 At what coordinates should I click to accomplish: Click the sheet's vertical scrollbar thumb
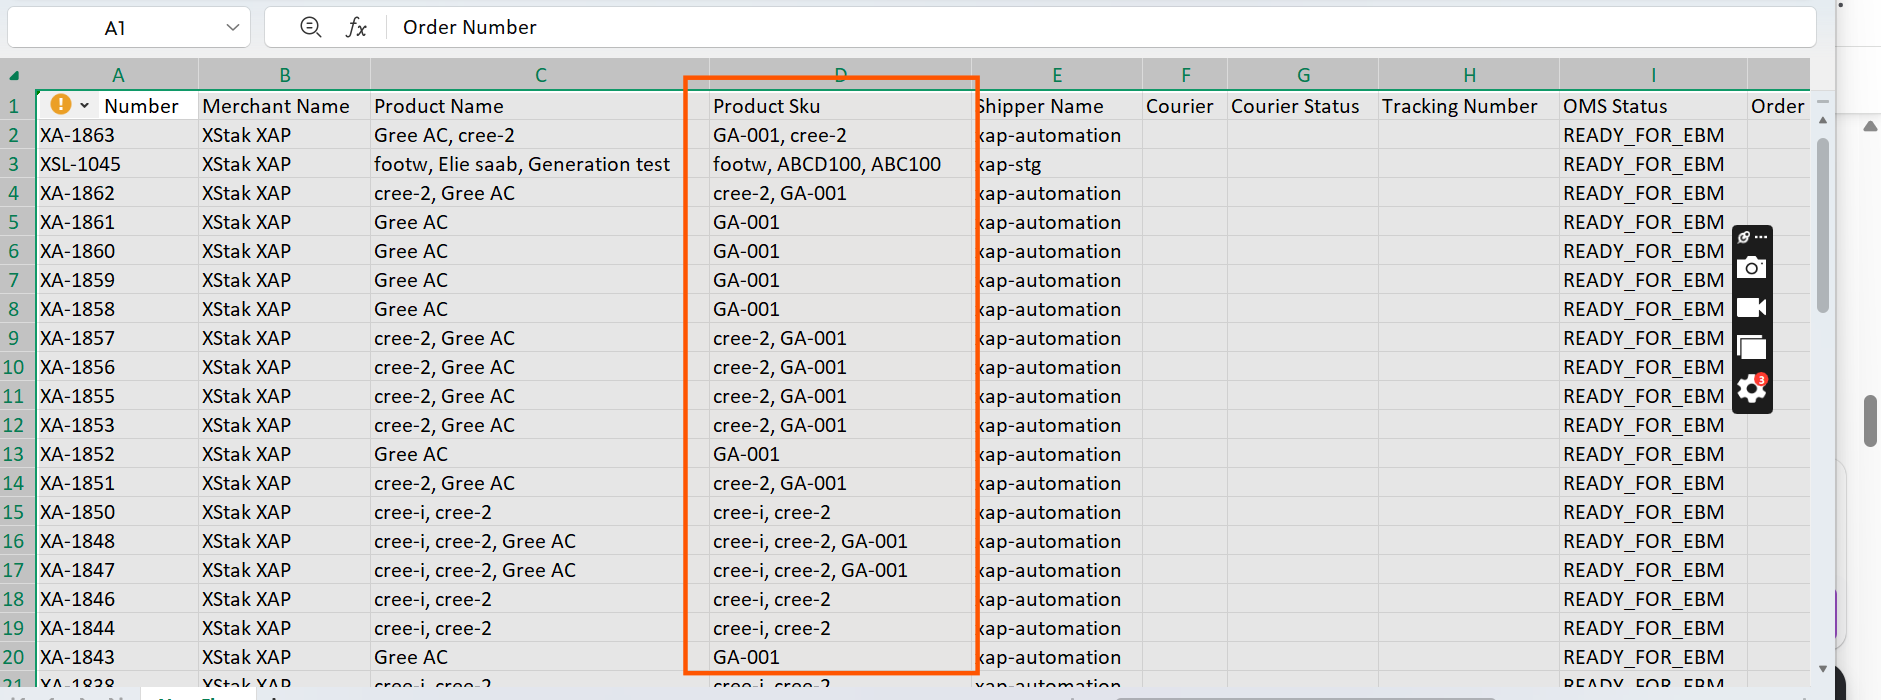(1822, 225)
